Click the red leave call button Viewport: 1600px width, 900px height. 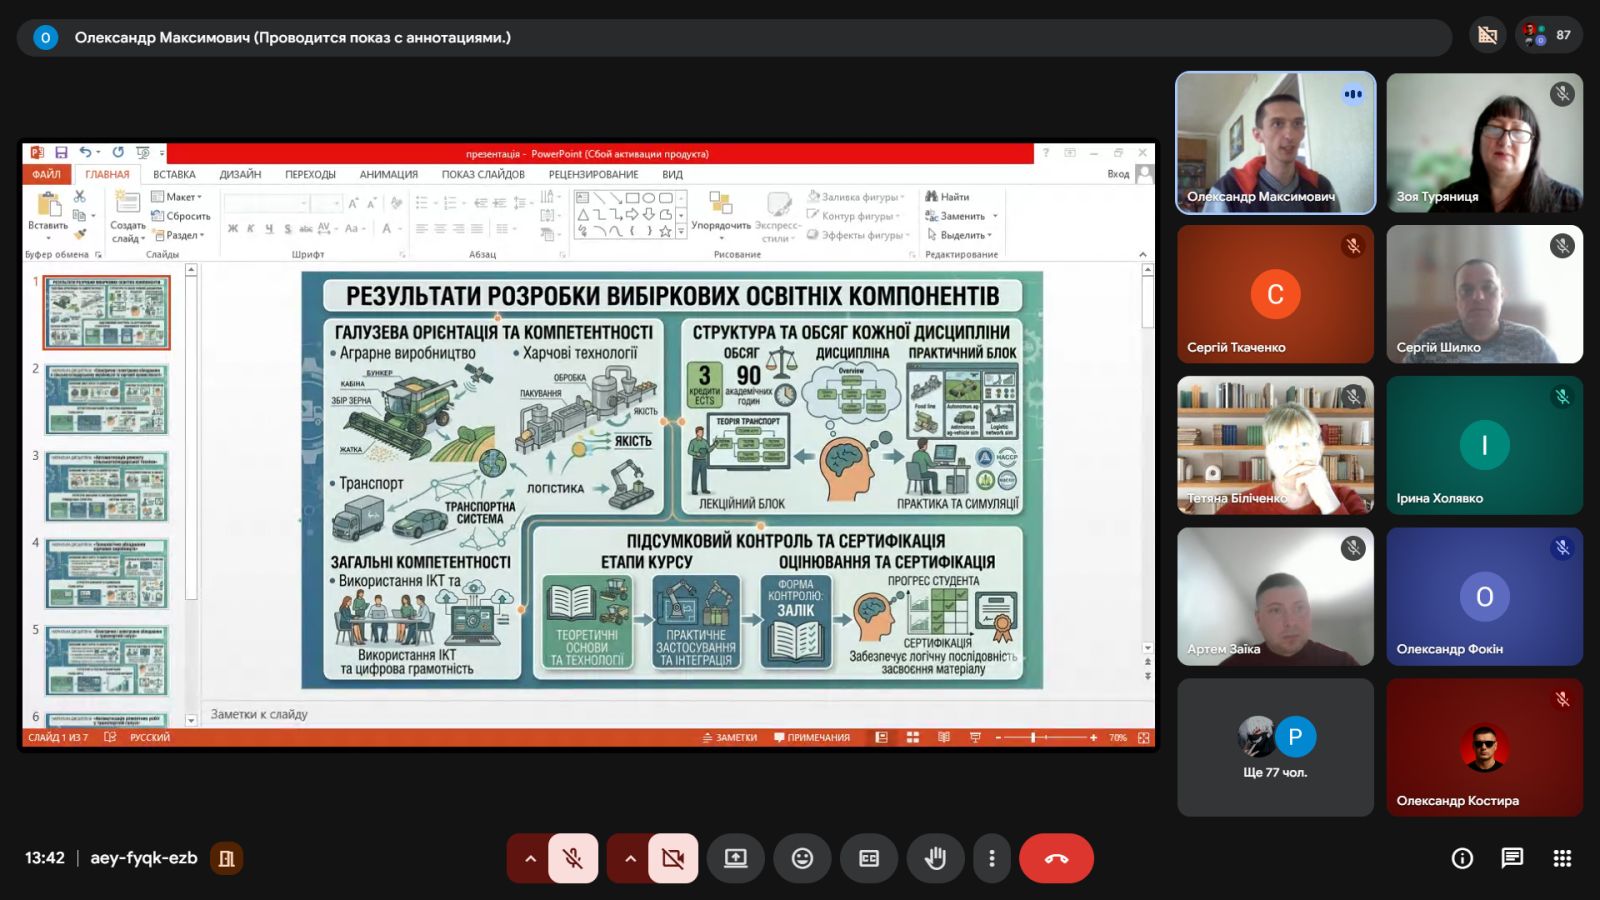point(1056,858)
